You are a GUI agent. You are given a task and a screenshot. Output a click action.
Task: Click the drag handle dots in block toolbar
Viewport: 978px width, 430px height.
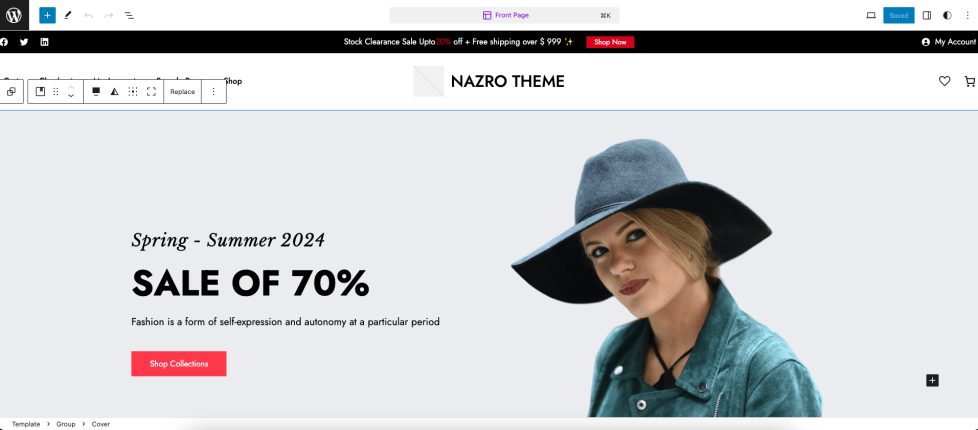[56, 92]
